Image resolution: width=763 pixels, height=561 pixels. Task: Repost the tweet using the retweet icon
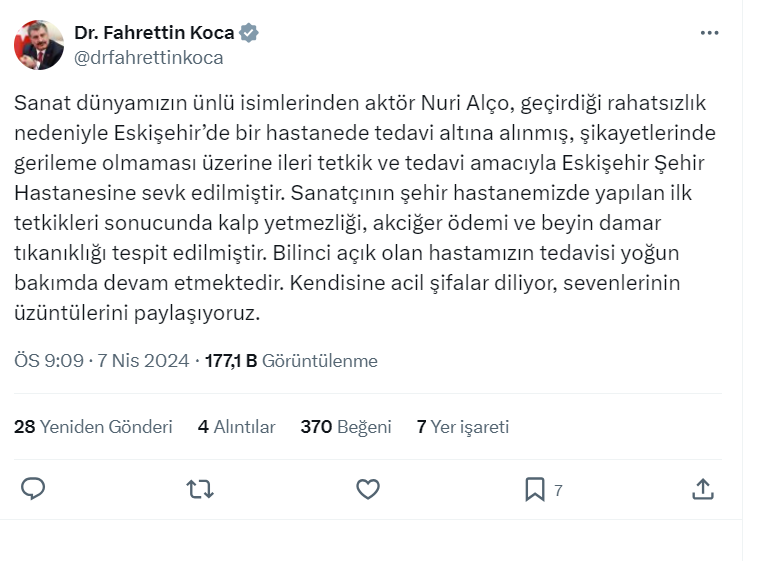pyautogui.click(x=200, y=489)
